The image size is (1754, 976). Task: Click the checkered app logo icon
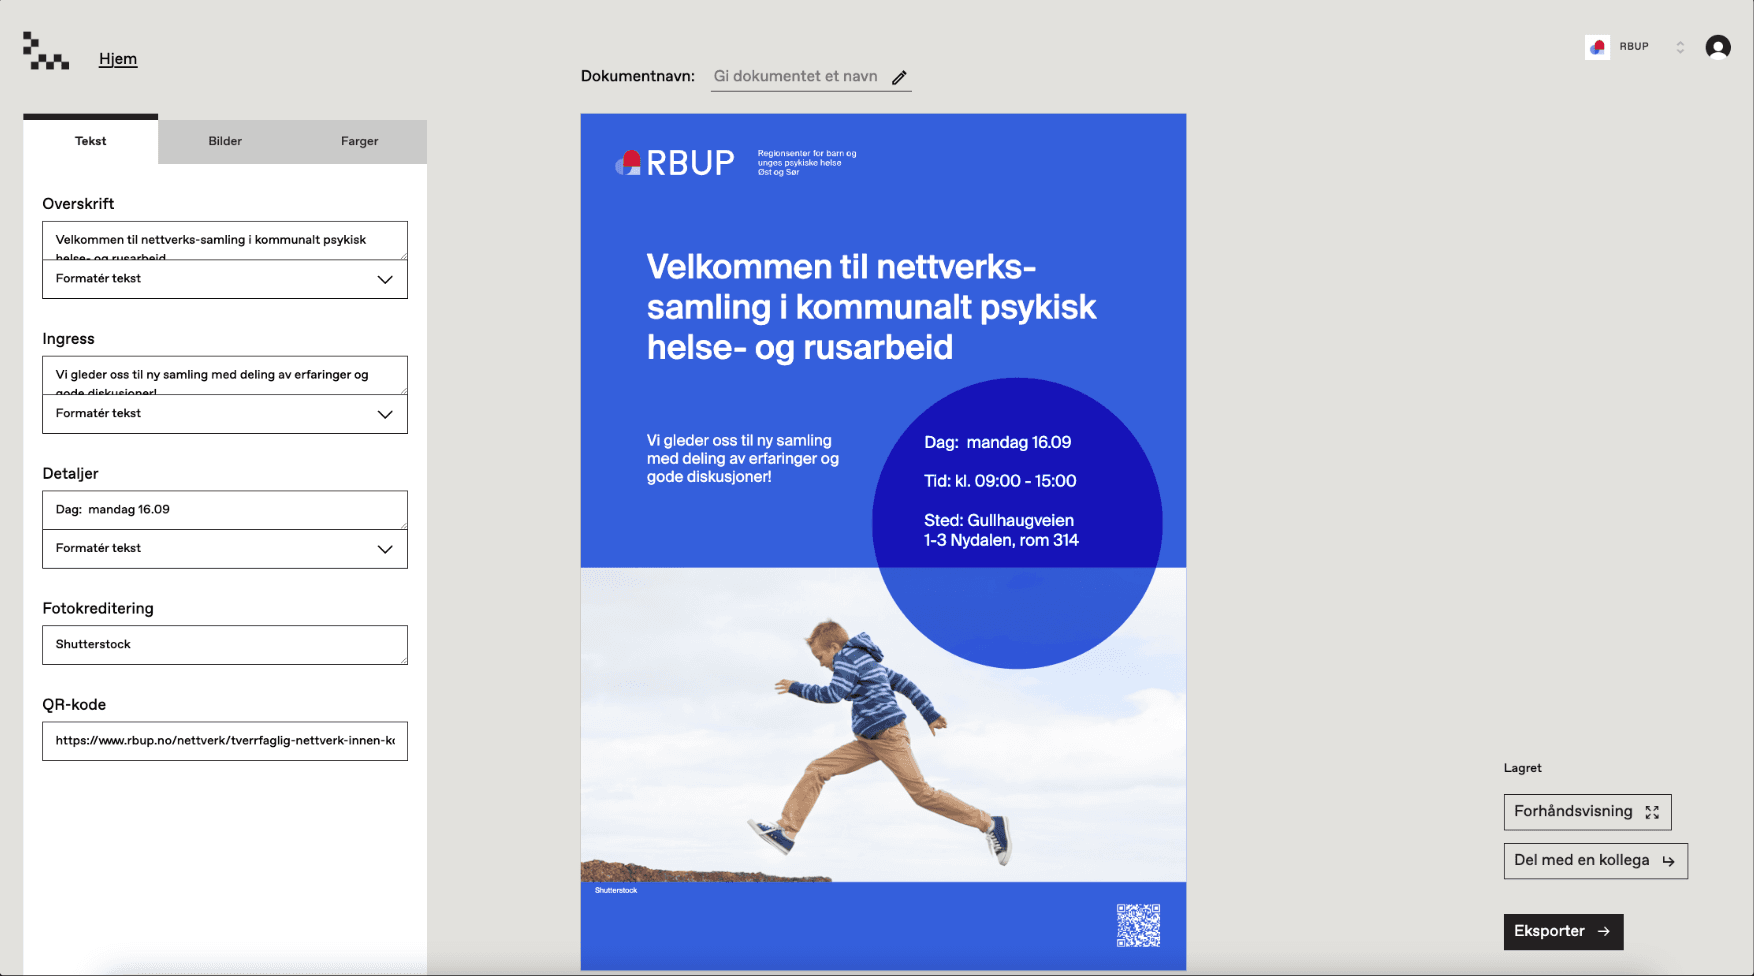tap(46, 51)
